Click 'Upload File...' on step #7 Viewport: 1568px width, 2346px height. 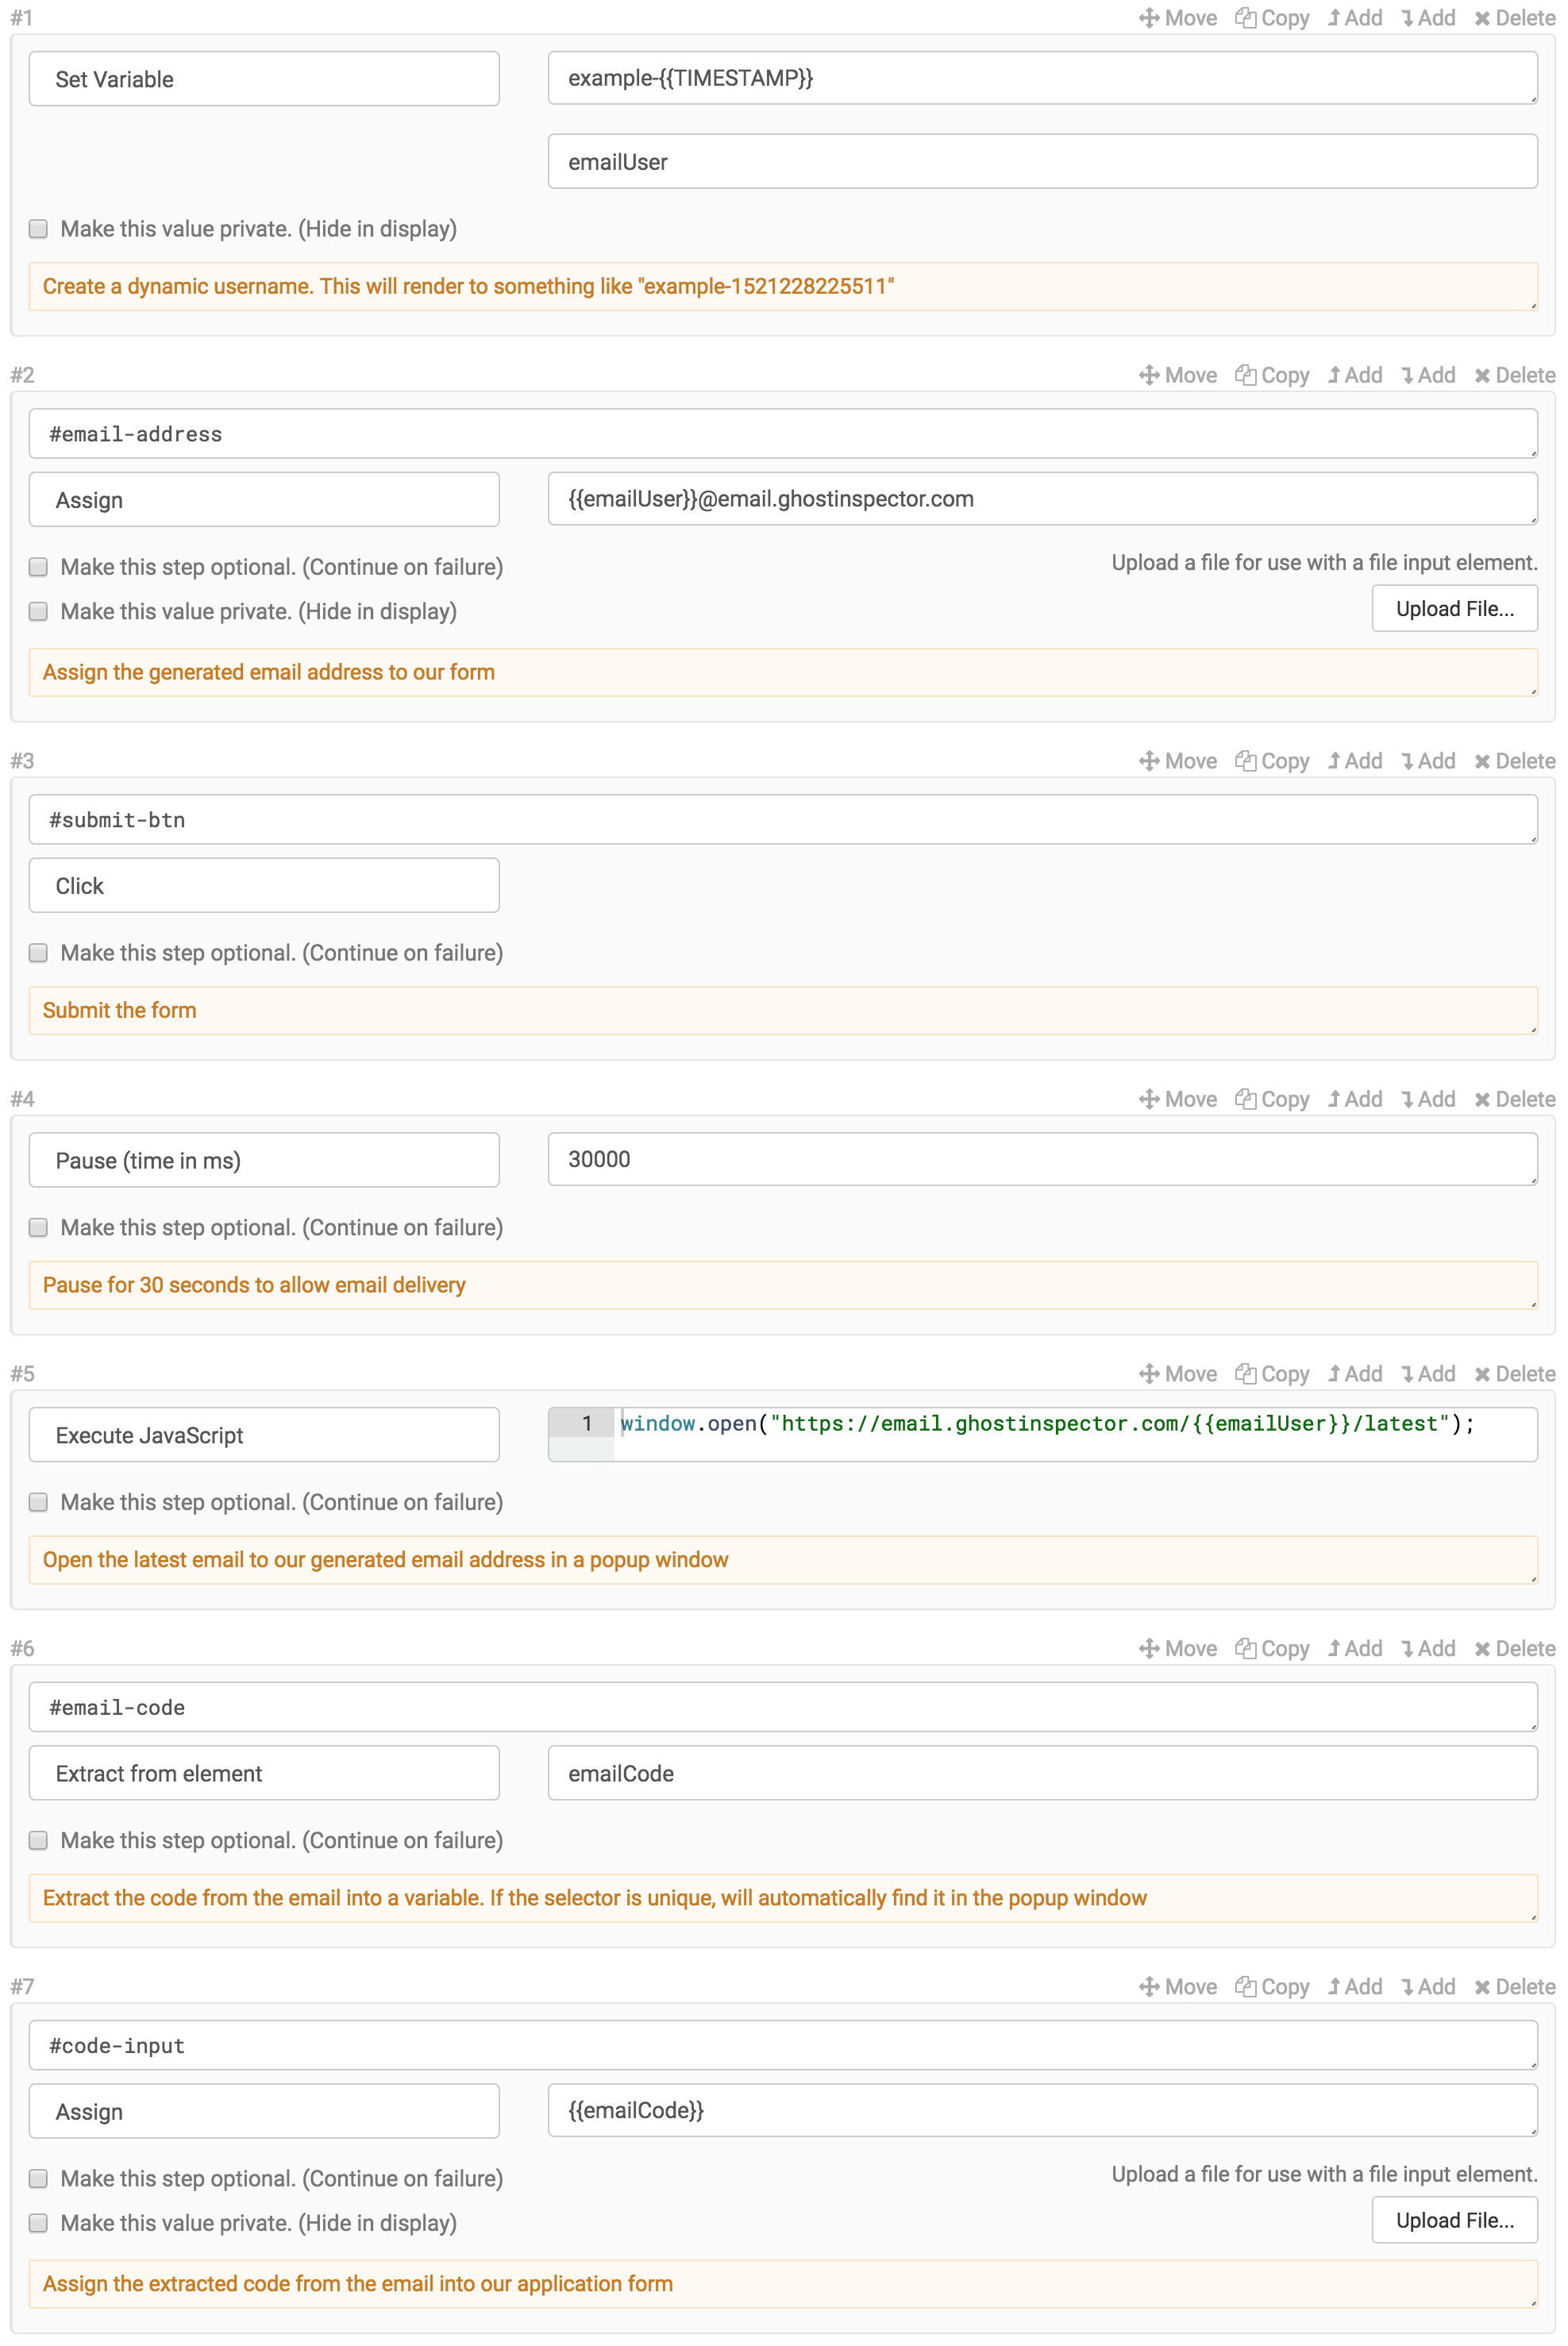coord(1455,2220)
